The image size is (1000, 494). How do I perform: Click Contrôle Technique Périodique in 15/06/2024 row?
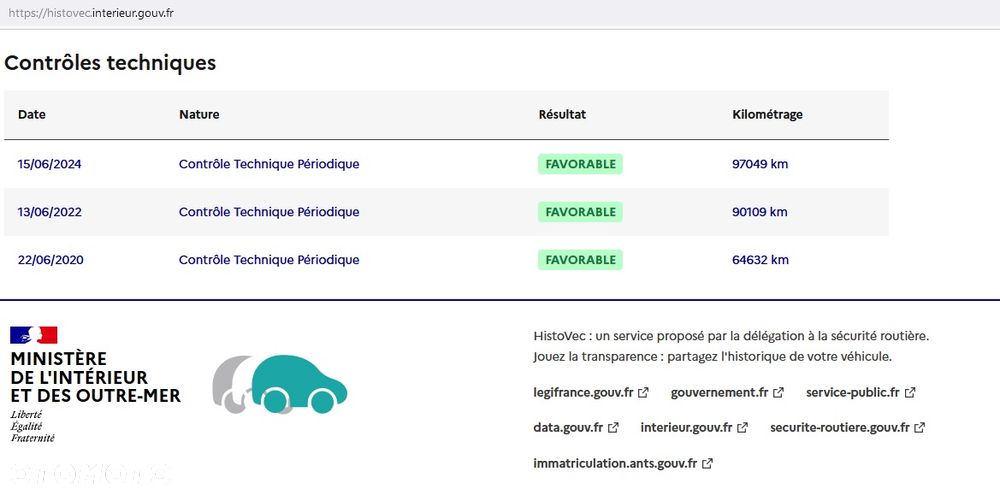pos(269,164)
